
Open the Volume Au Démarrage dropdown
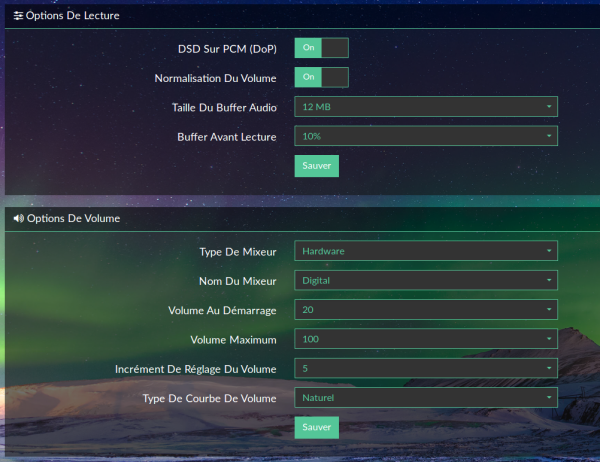point(426,310)
